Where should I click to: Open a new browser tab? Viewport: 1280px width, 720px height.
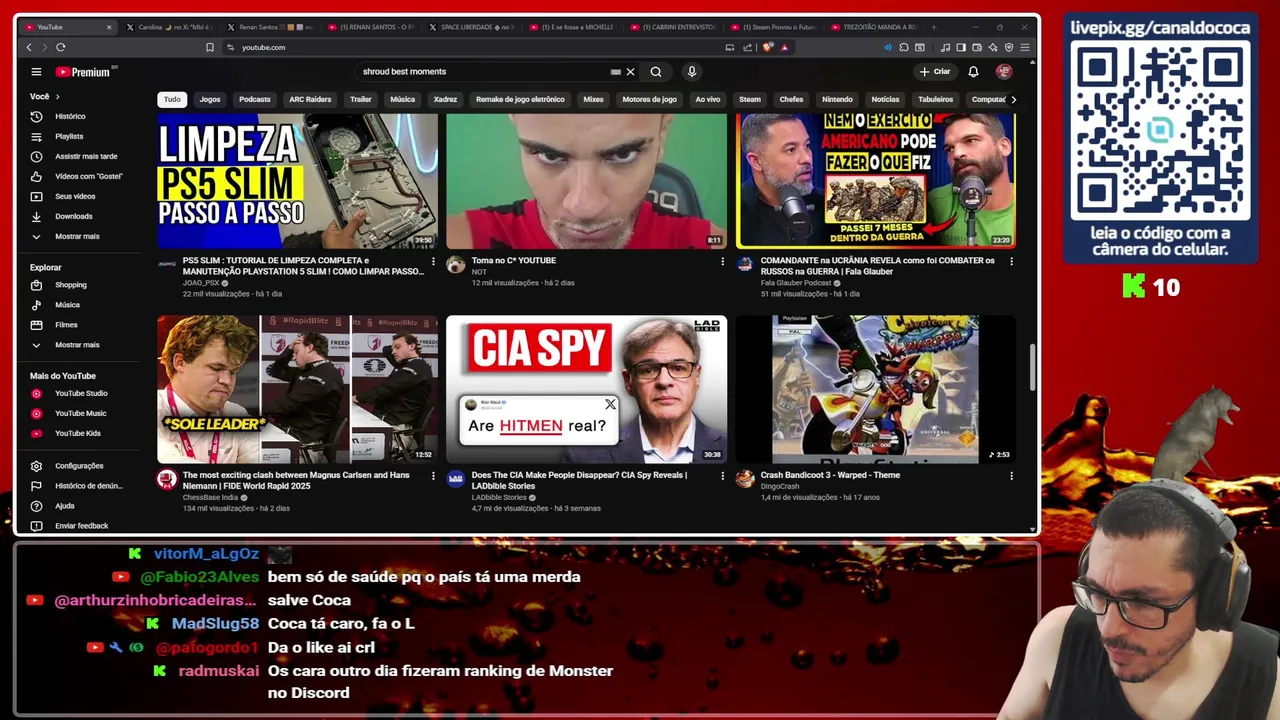click(x=934, y=27)
